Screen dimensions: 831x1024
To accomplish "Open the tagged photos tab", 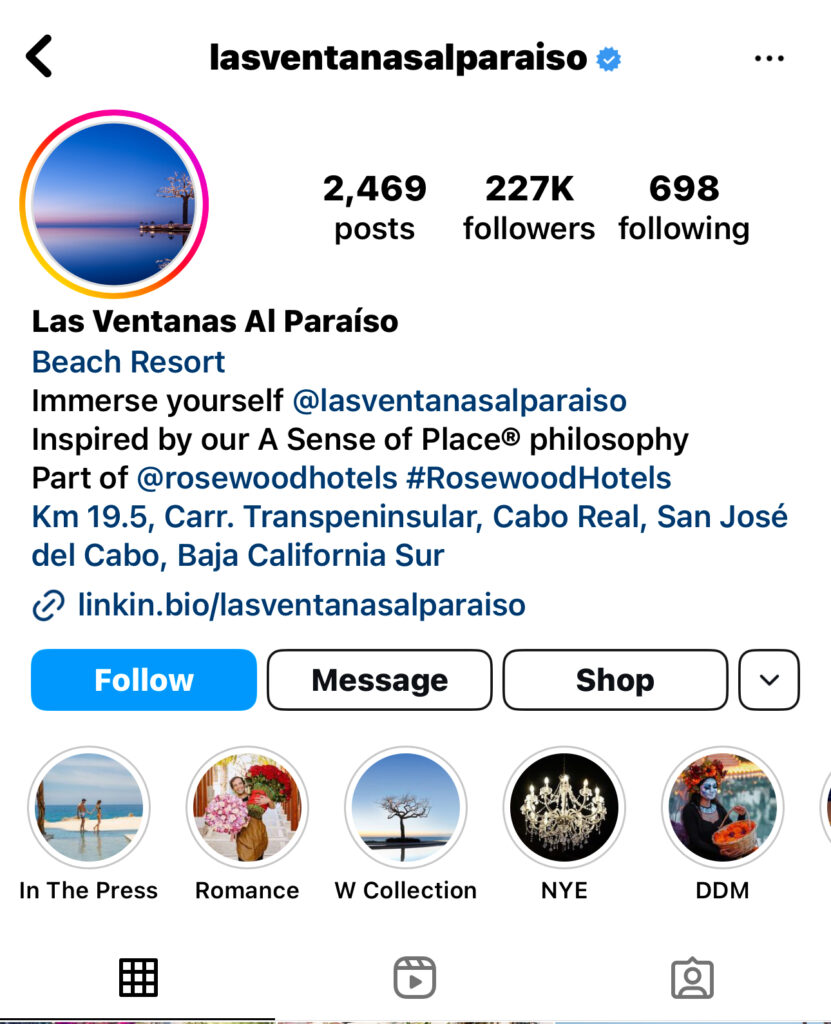I will click(692, 978).
